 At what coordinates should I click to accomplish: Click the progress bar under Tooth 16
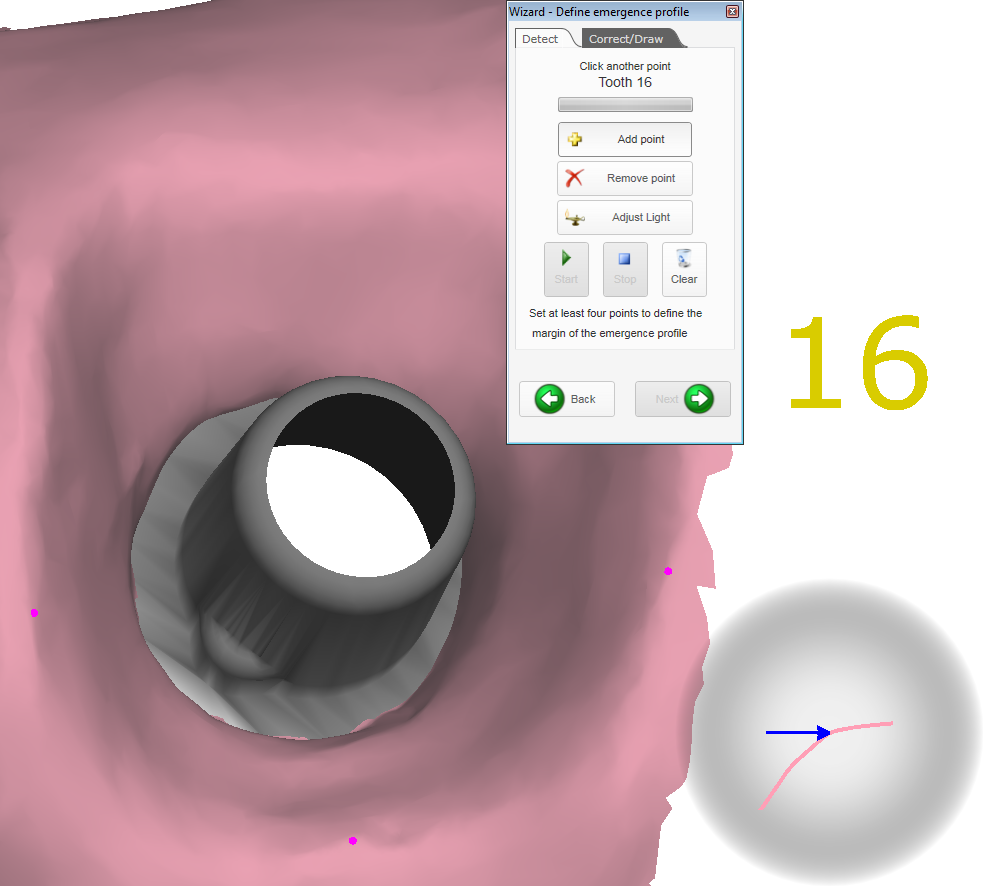click(625, 105)
